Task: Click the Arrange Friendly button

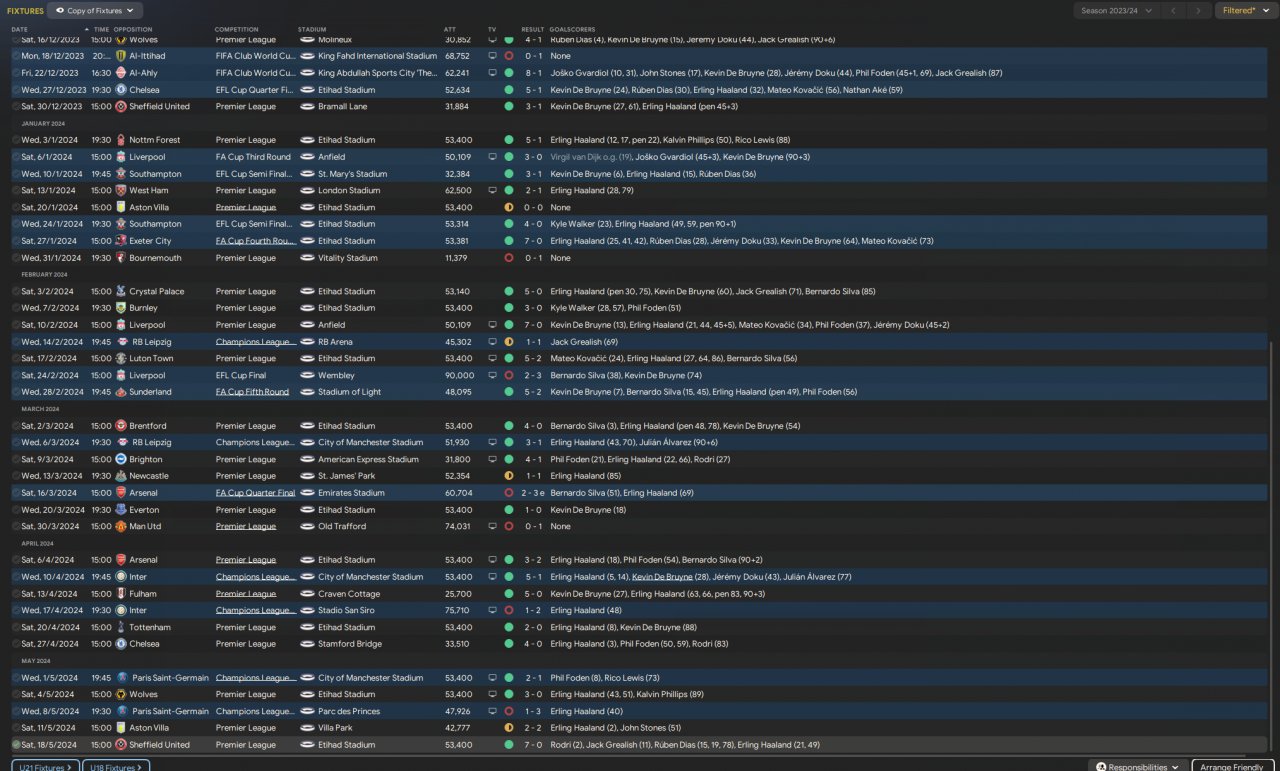Action: 1230,767
